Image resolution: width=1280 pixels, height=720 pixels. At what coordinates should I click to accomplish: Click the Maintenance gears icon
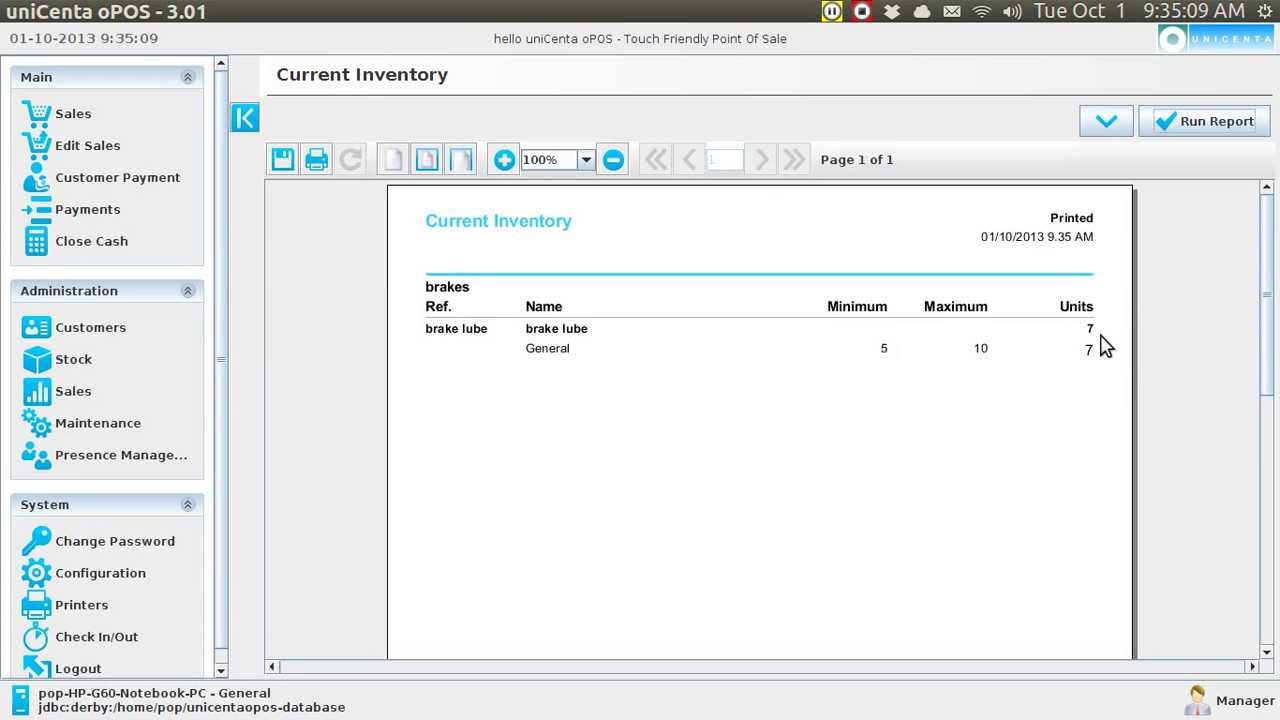tap(36, 423)
